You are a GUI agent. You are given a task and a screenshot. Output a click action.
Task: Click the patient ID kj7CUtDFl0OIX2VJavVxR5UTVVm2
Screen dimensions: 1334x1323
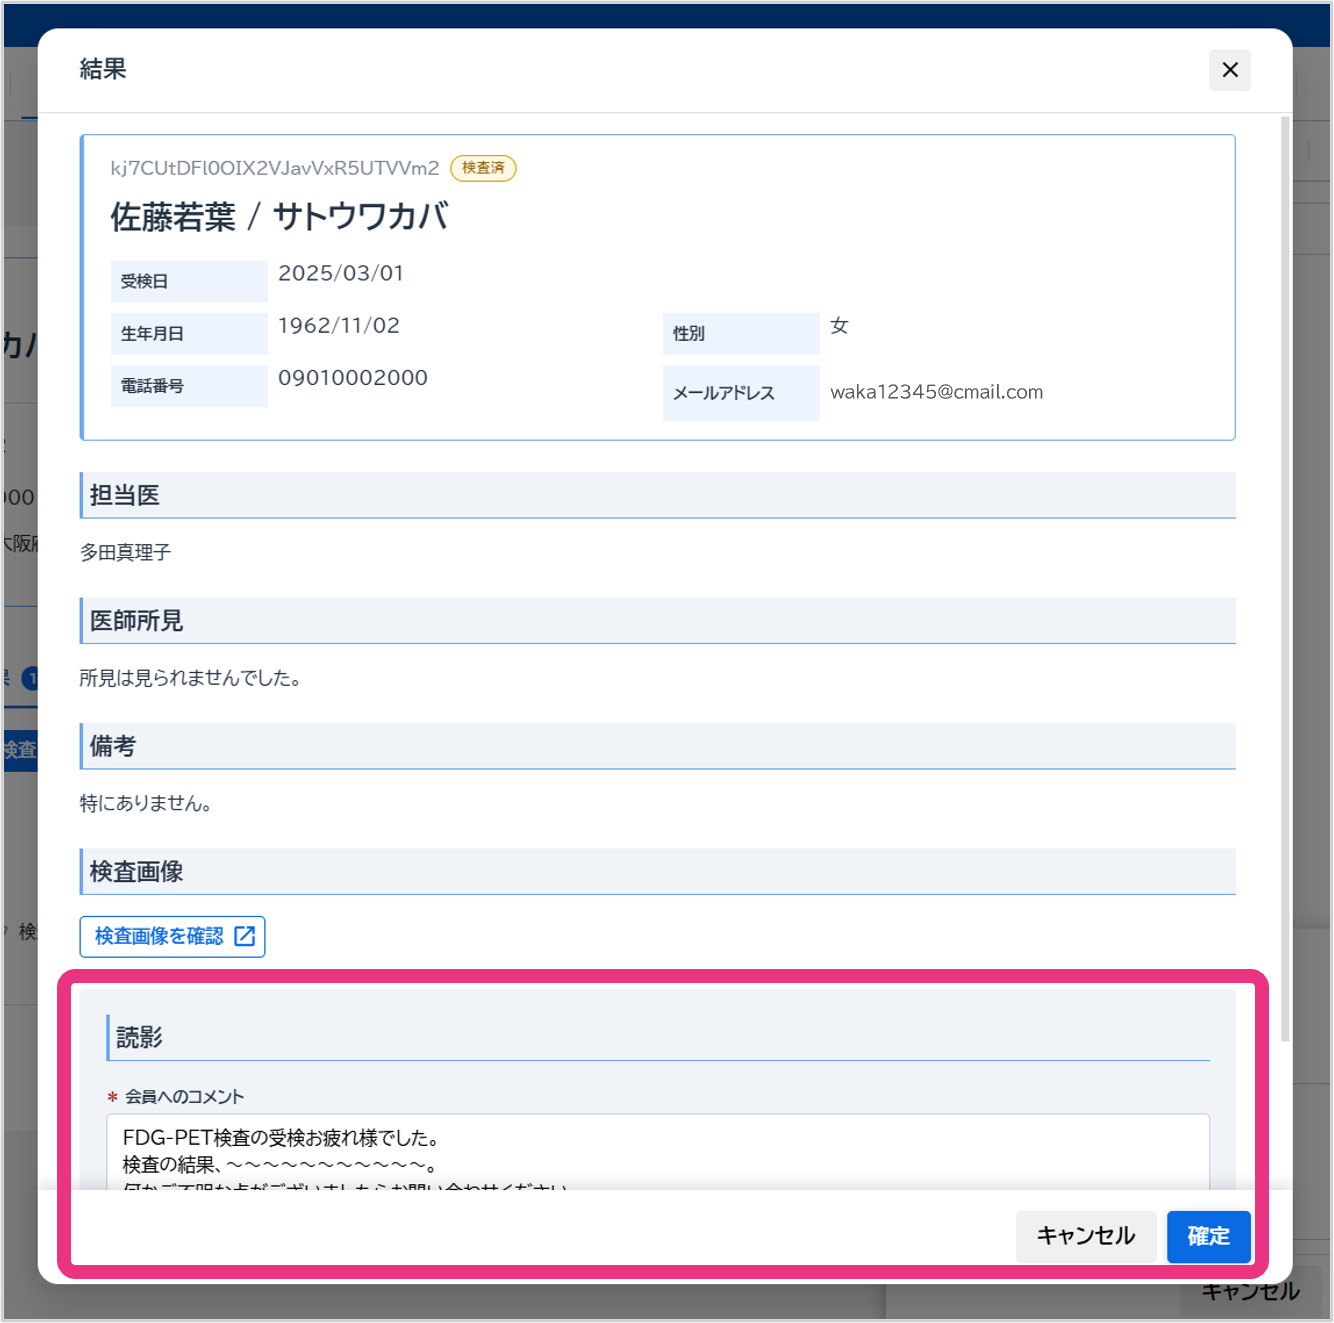coord(275,168)
